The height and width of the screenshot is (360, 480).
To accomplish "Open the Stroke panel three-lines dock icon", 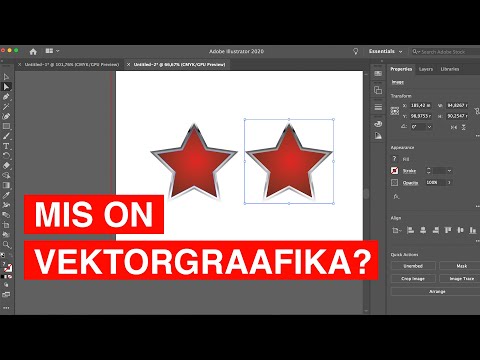I will pyautogui.click(x=378, y=107).
